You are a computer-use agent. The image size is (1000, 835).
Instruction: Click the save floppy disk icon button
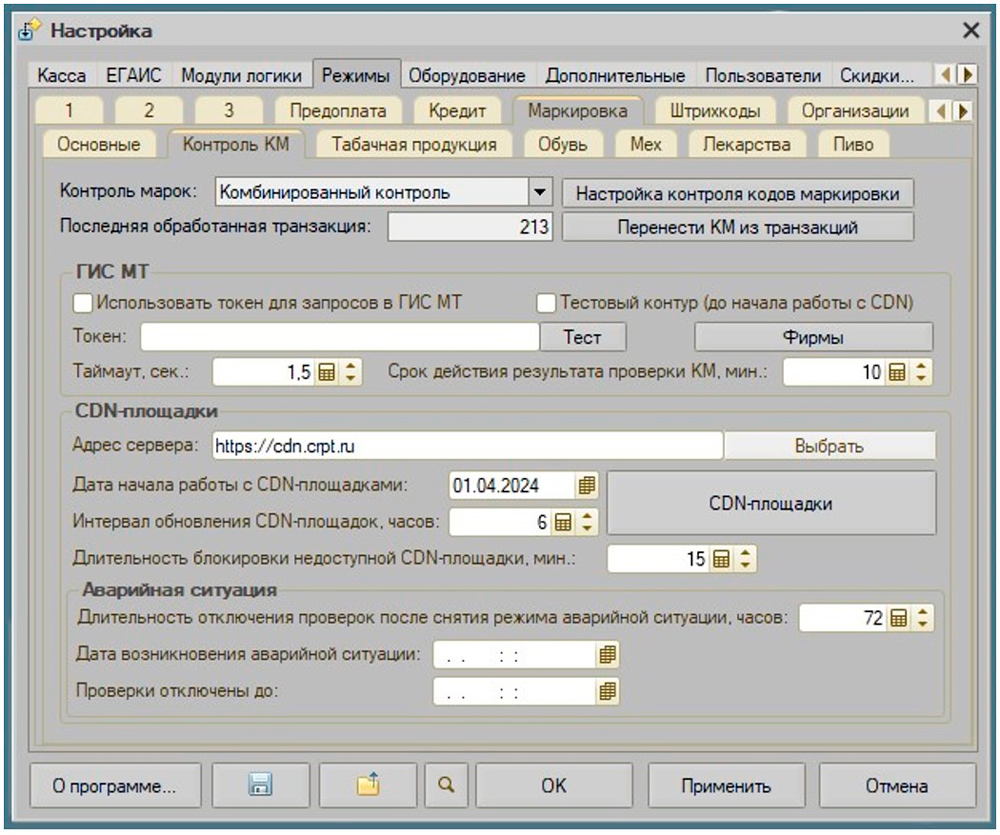(260, 786)
